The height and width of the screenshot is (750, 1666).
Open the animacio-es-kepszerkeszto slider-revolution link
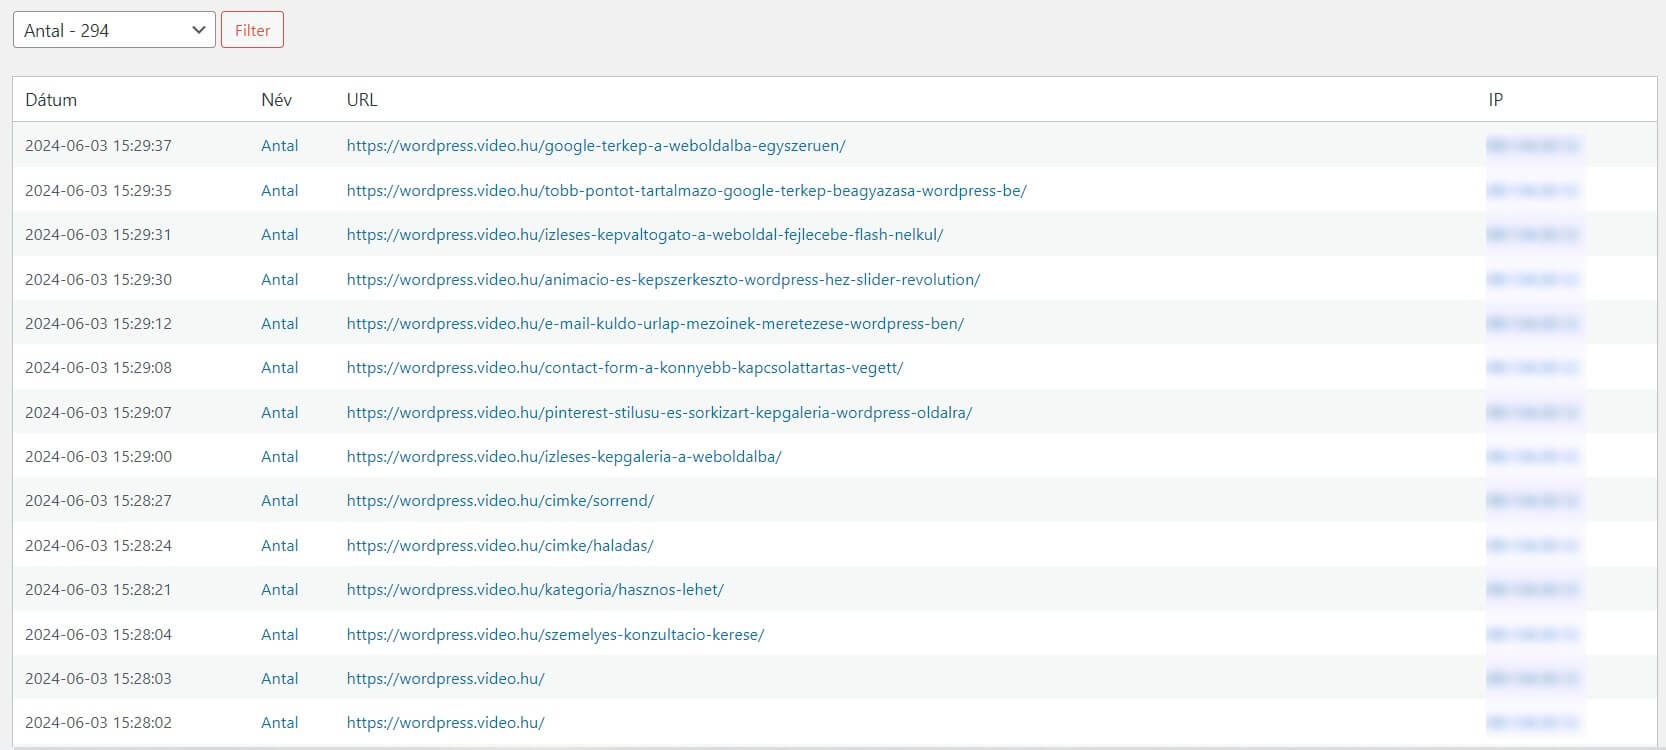pyautogui.click(x=663, y=279)
